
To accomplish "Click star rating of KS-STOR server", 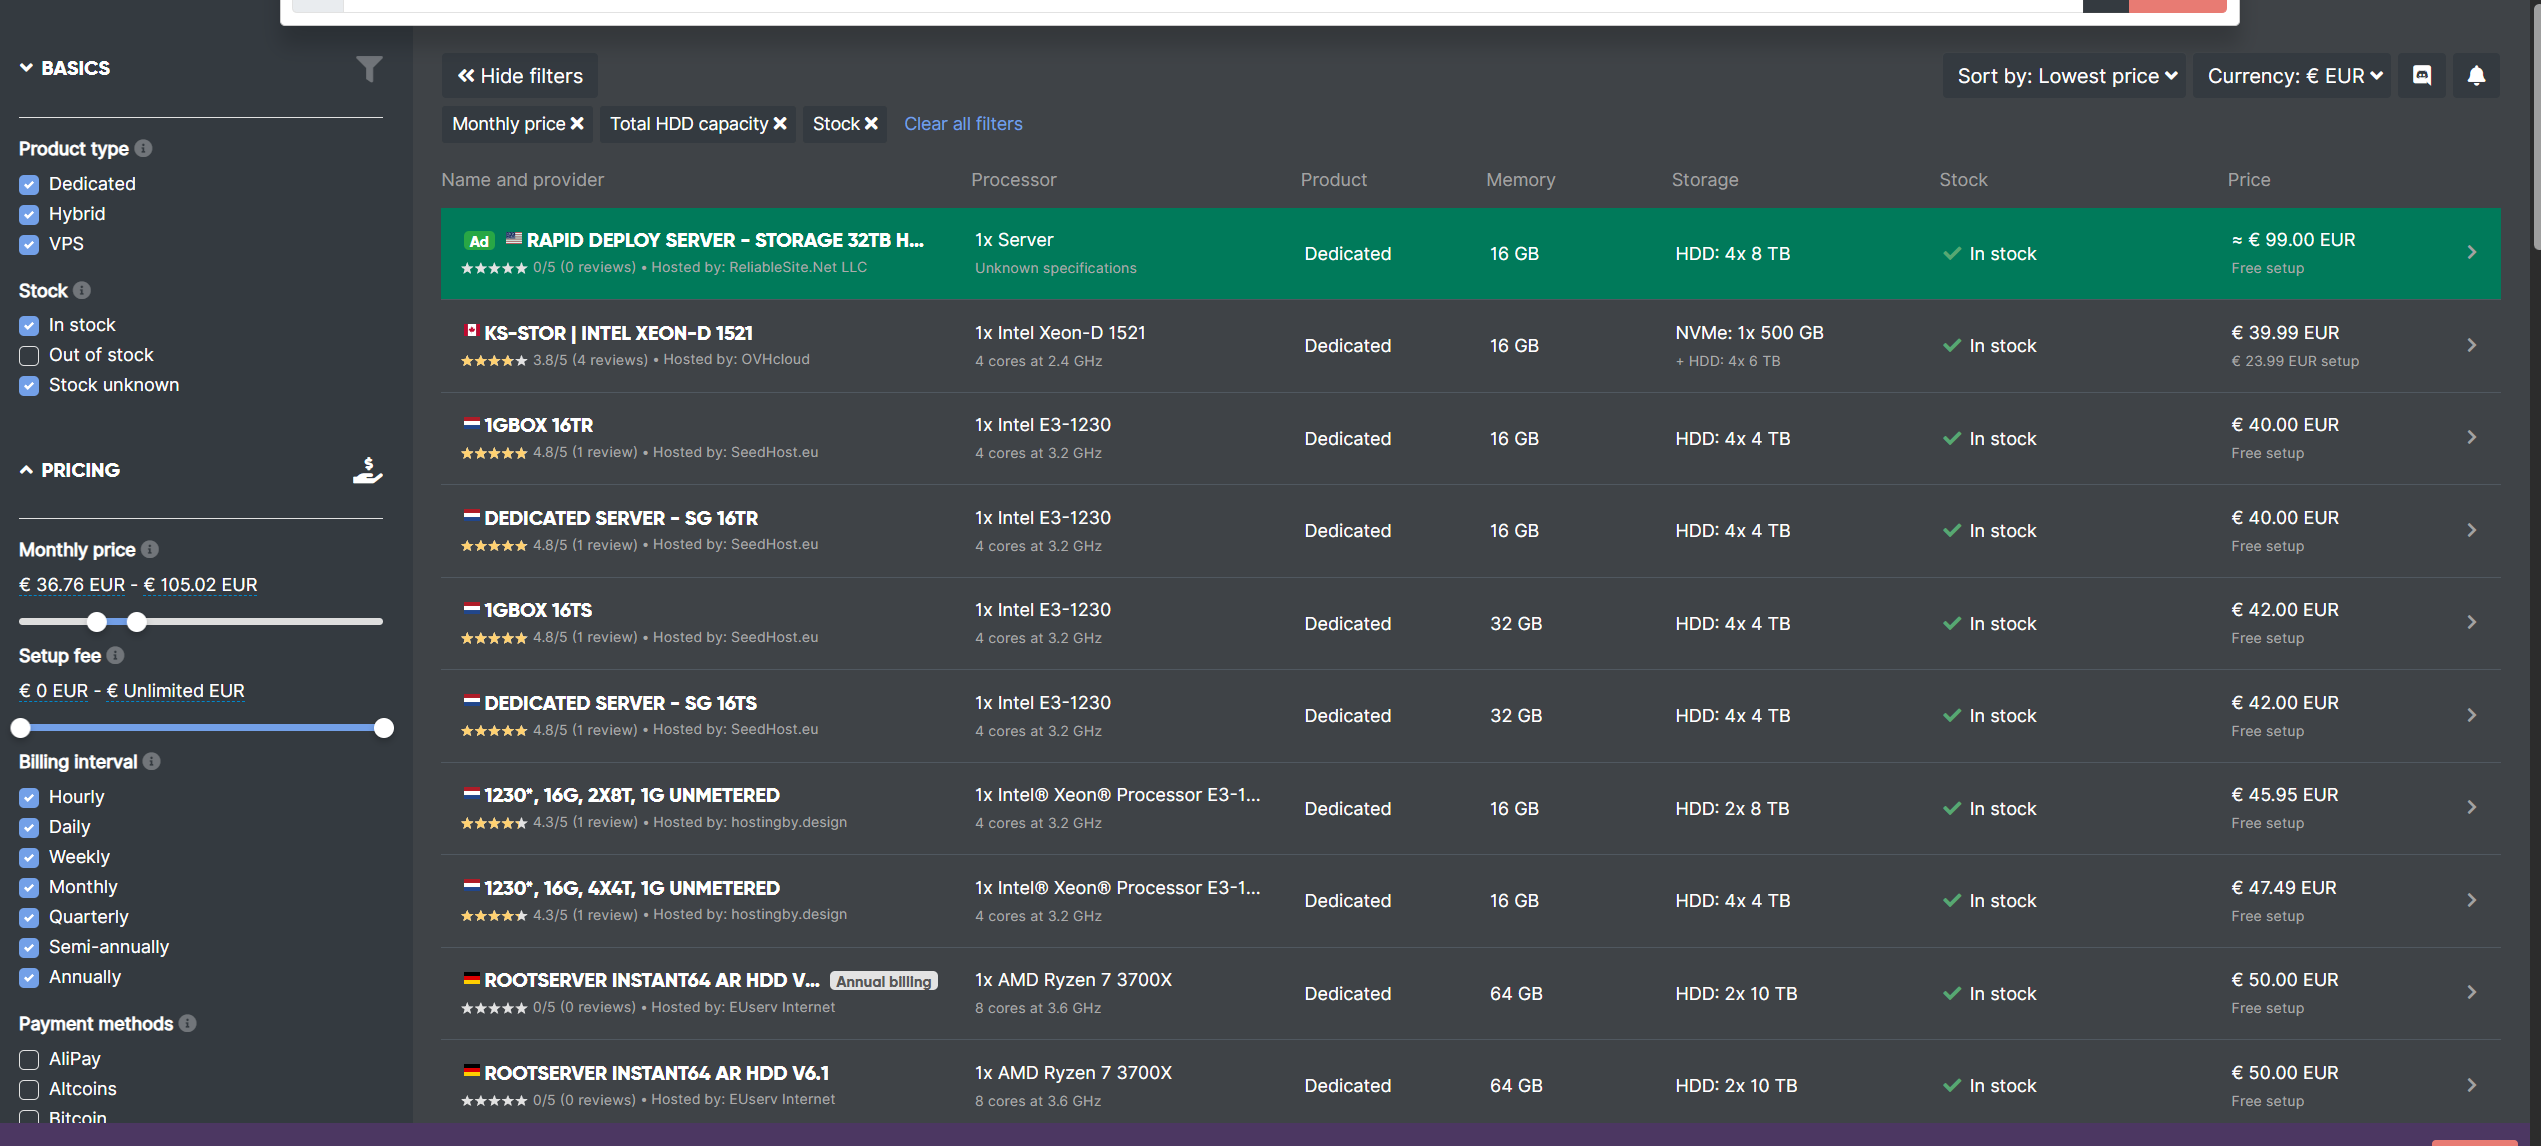I will point(494,360).
